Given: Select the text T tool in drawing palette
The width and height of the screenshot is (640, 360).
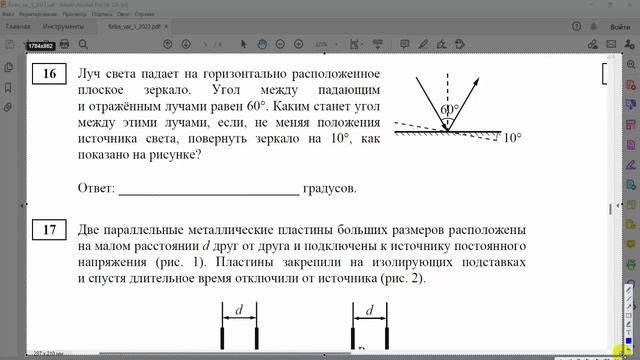Looking at the screenshot, I should [629, 332].
